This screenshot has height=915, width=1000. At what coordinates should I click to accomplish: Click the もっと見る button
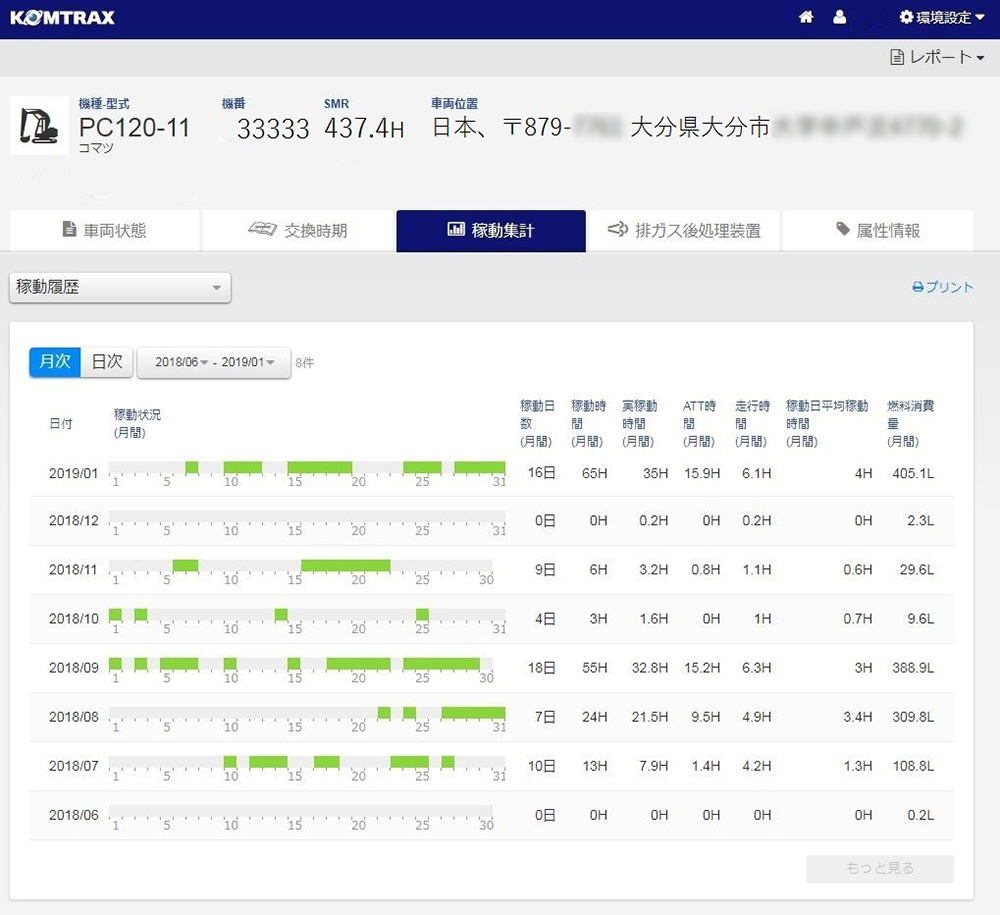pos(880,868)
